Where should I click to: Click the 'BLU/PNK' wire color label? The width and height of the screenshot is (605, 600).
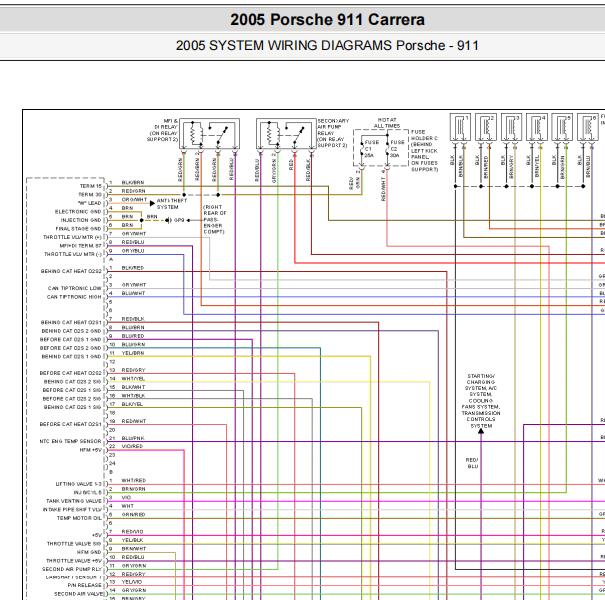133,438
